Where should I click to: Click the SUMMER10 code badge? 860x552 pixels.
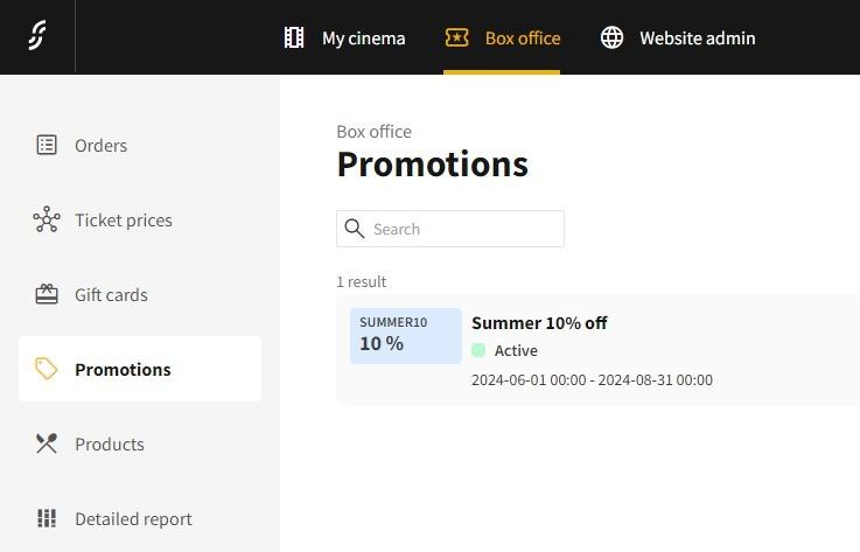406,335
